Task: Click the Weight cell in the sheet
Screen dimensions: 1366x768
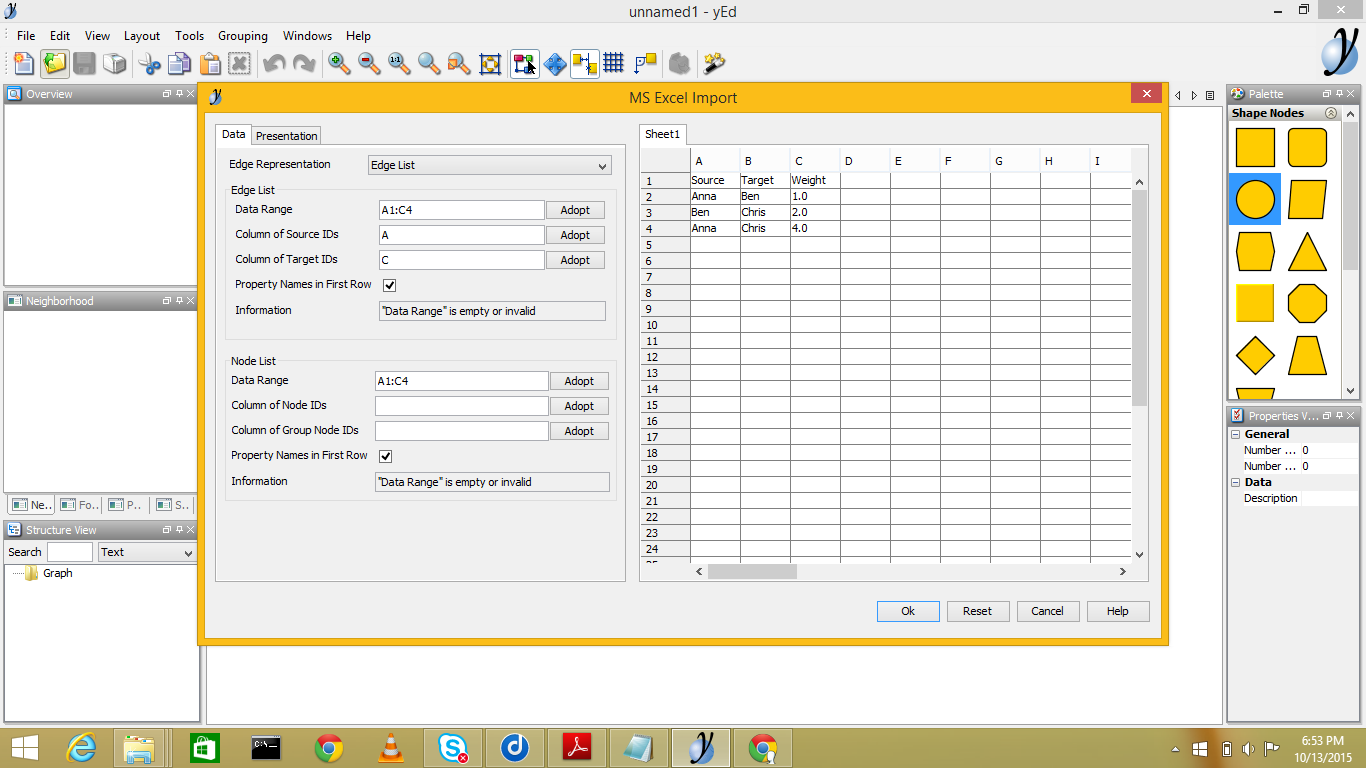Action: pyautogui.click(x=814, y=181)
